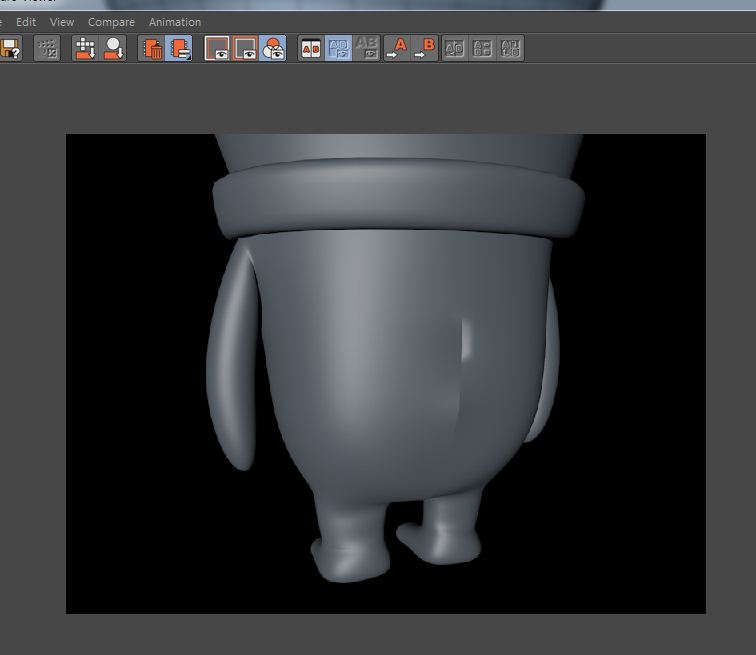Open the View menu
Viewport: 756px width, 655px height.
[x=62, y=22]
